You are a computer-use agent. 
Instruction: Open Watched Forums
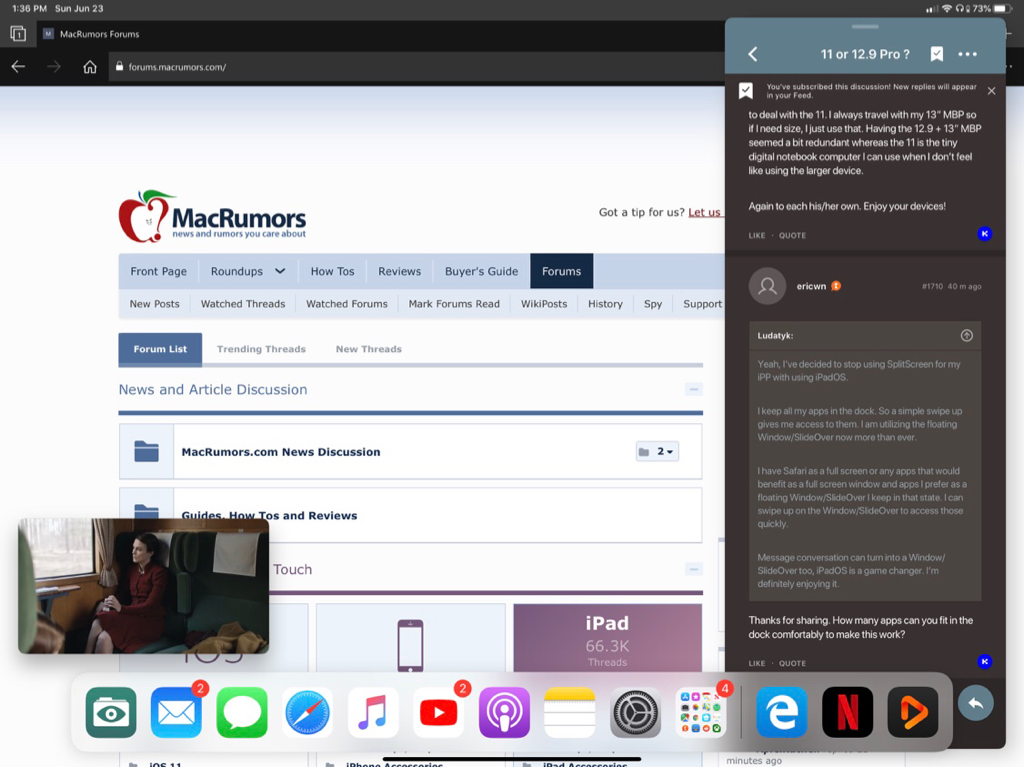click(x=347, y=304)
